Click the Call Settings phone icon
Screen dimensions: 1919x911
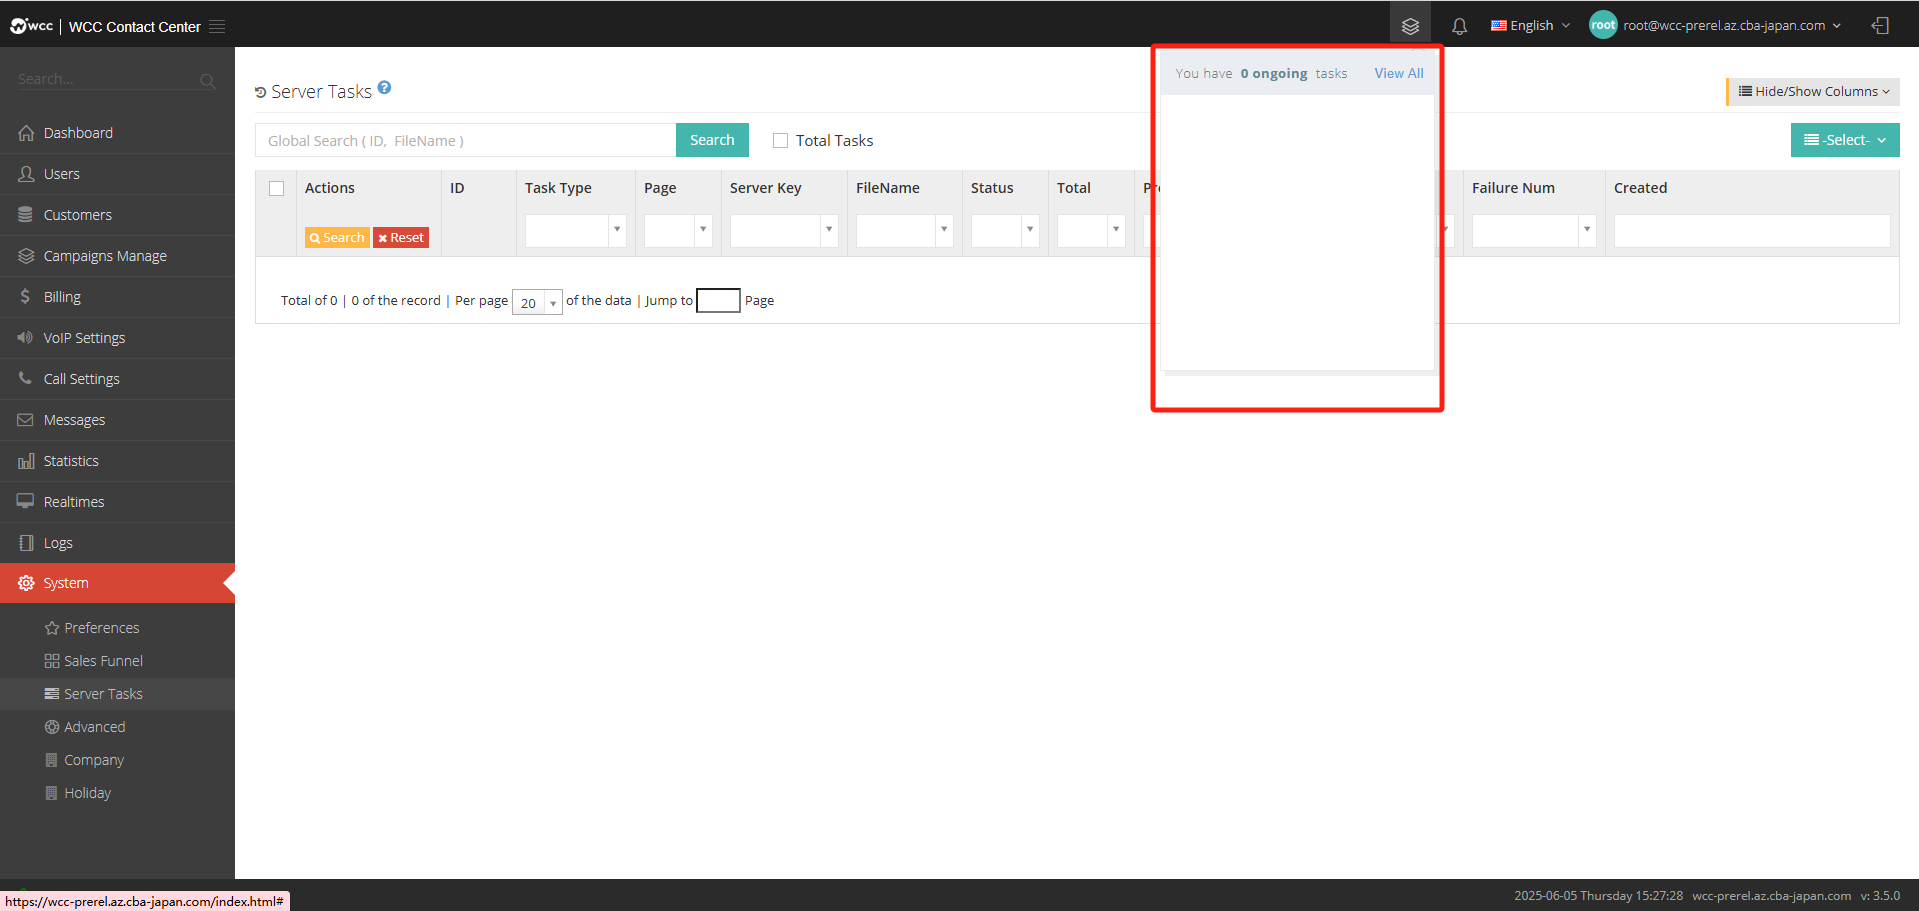pos(25,378)
